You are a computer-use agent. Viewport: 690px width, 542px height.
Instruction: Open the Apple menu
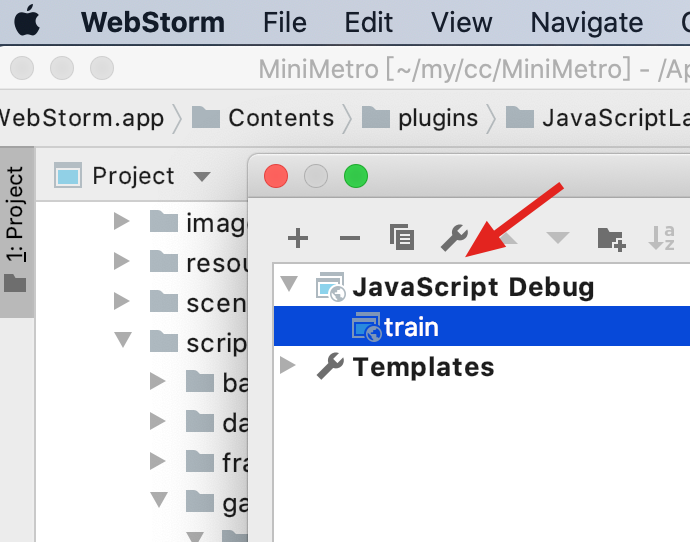tap(27, 21)
